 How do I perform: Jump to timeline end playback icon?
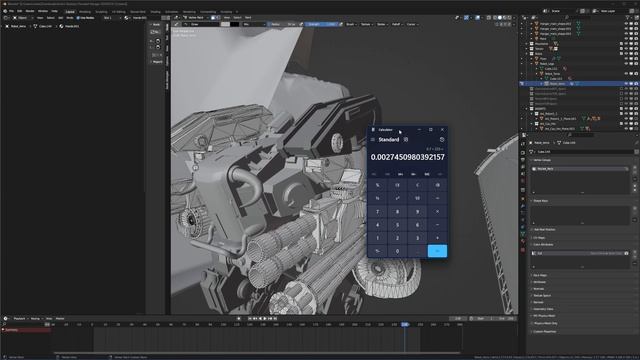point(275,319)
